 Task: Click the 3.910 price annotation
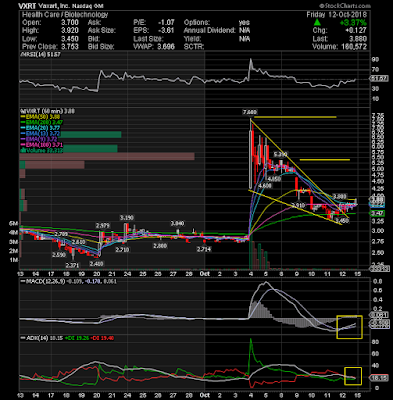click(298, 205)
